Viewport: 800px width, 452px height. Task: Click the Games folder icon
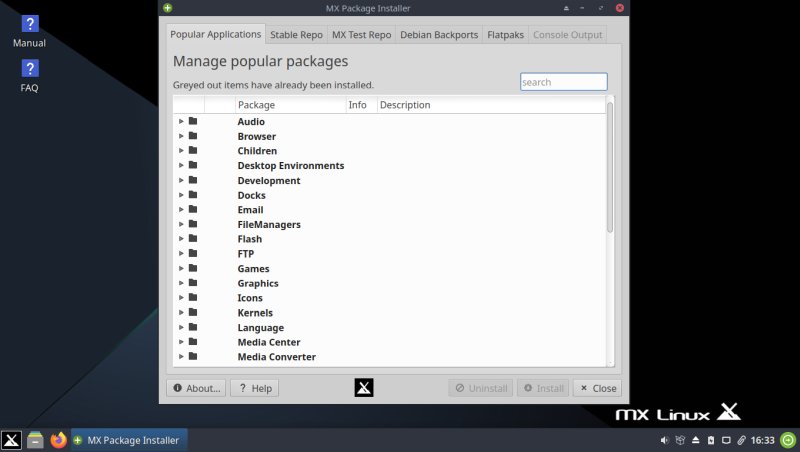tap(193, 268)
